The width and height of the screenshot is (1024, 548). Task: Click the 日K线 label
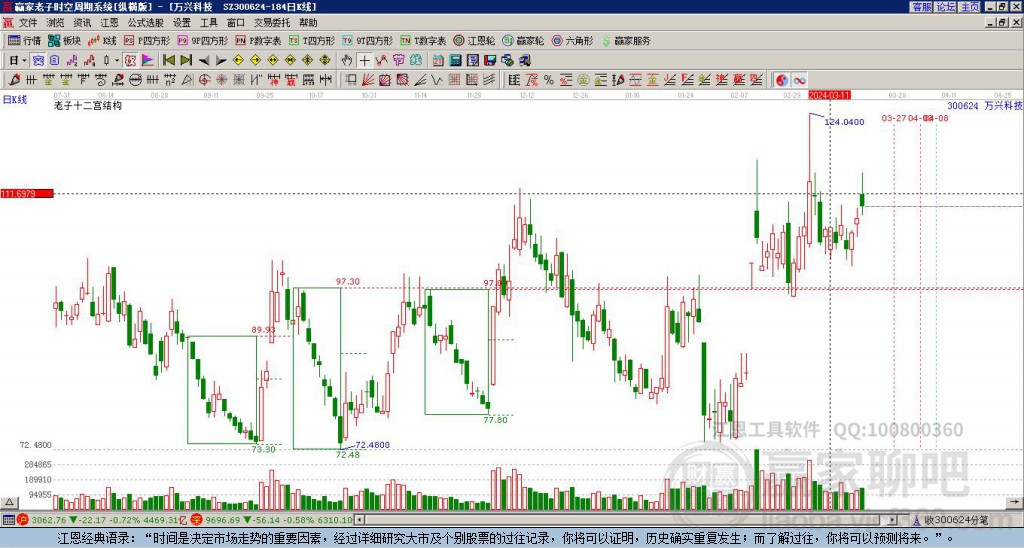pyautogui.click(x=14, y=100)
